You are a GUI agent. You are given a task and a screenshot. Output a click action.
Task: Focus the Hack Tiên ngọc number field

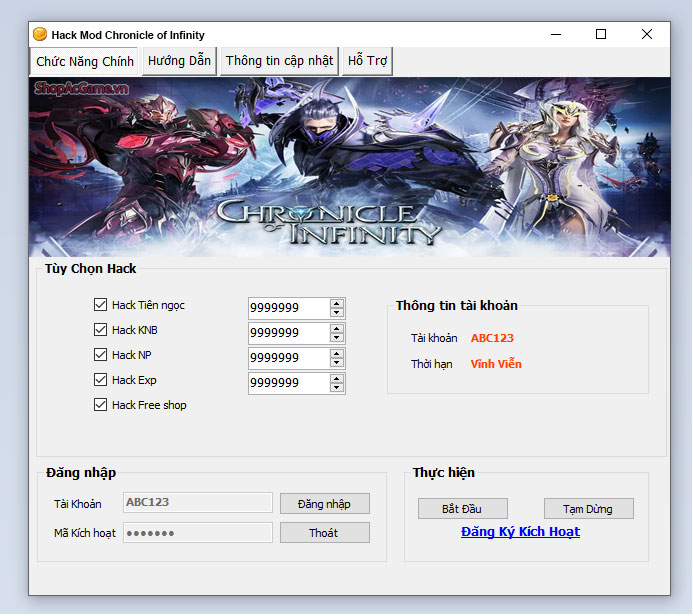[x=289, y=308]
